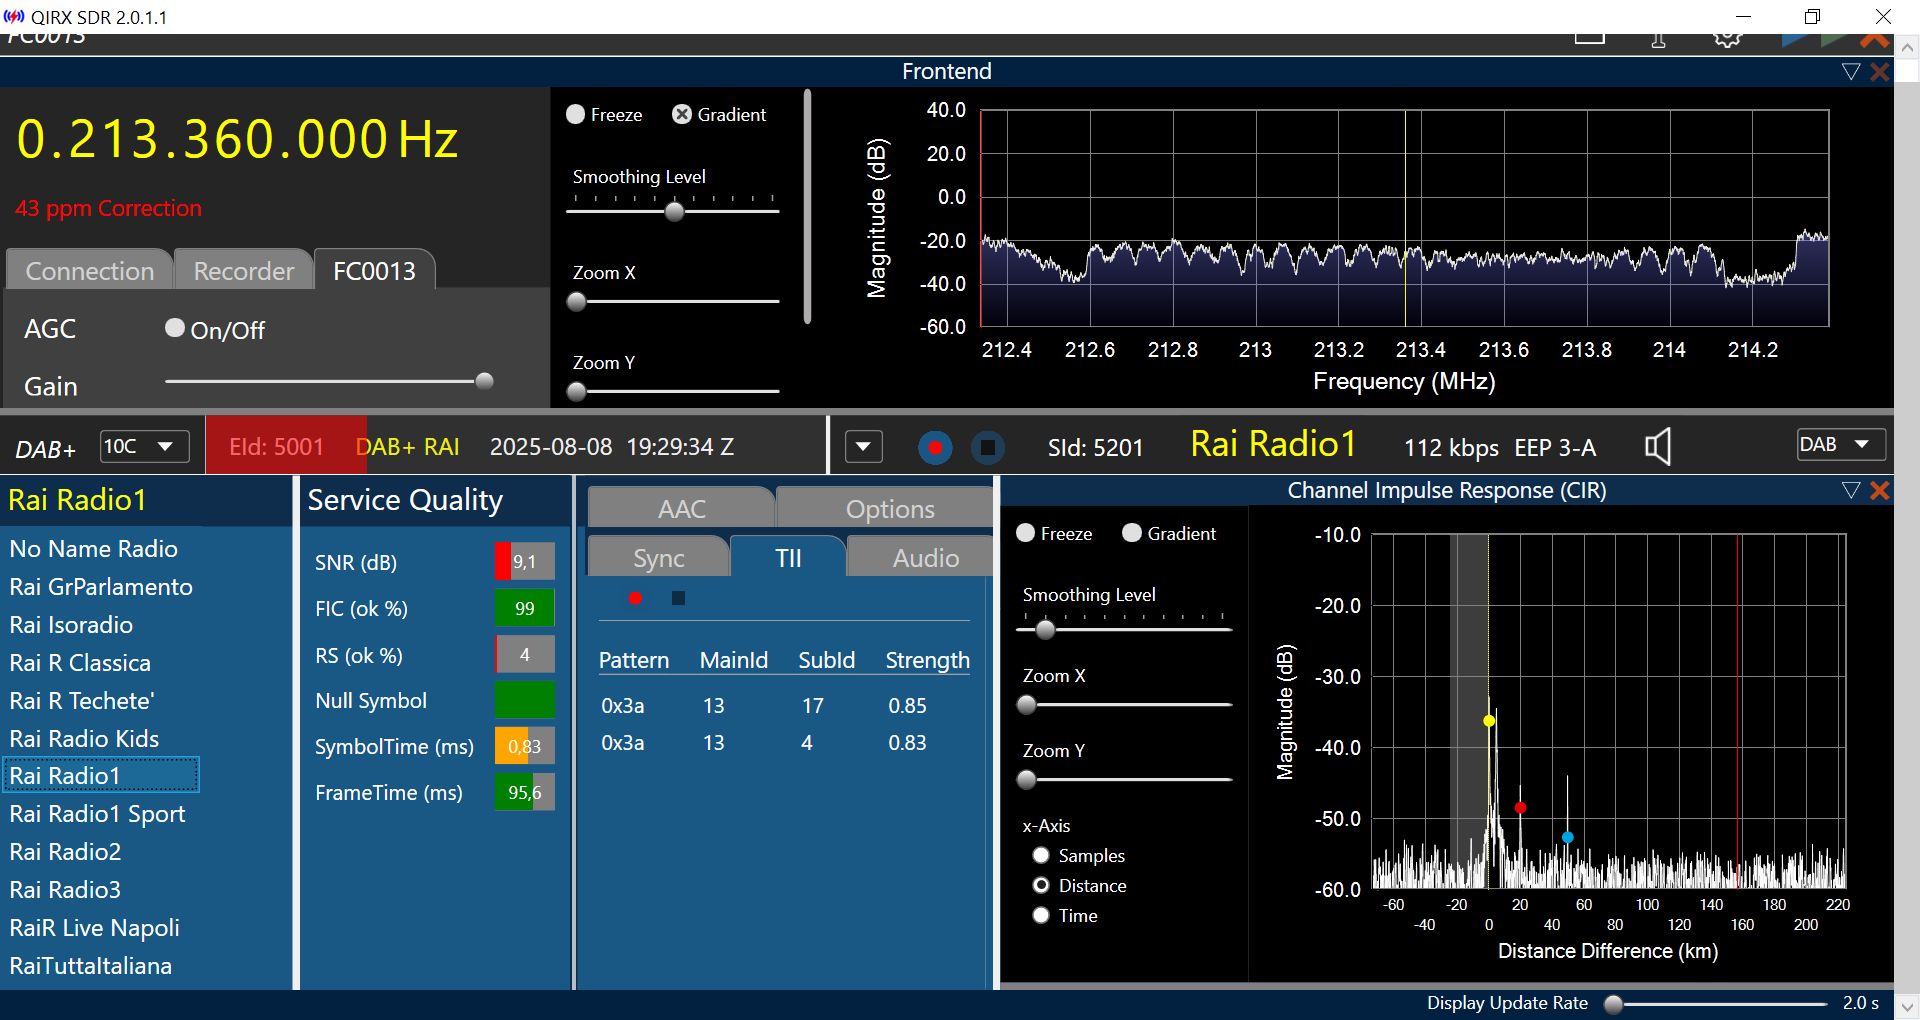Select the Samples x-Axis option
The width and height of the screenshot is (1920, 1020).
[1041, 855]
